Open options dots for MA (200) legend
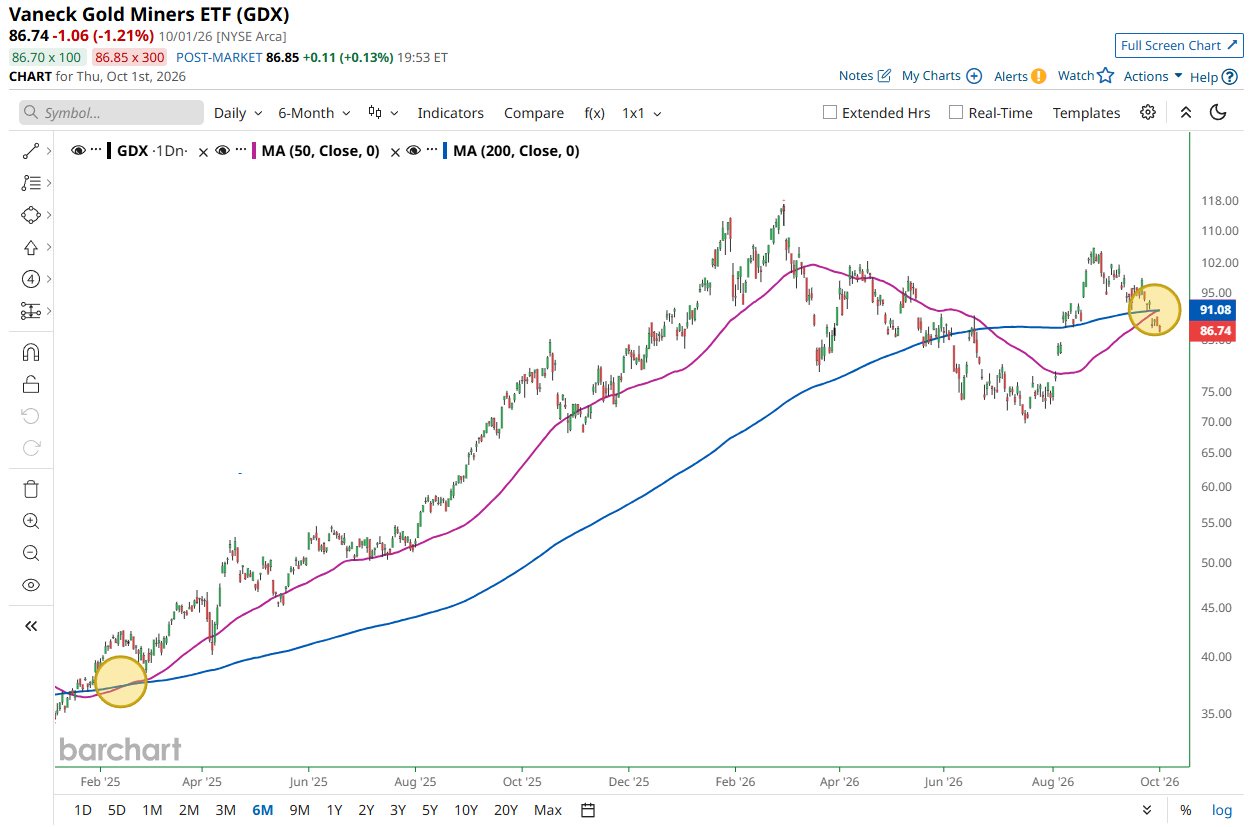 [433, 151]
